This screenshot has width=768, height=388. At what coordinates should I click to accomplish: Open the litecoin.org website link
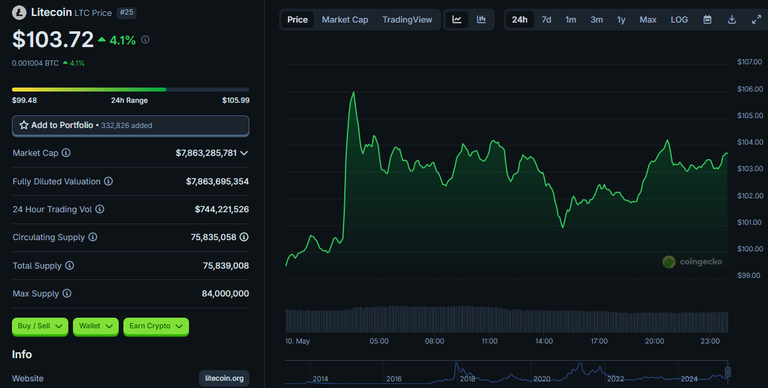pyautogui.click(x=224, y=378)
